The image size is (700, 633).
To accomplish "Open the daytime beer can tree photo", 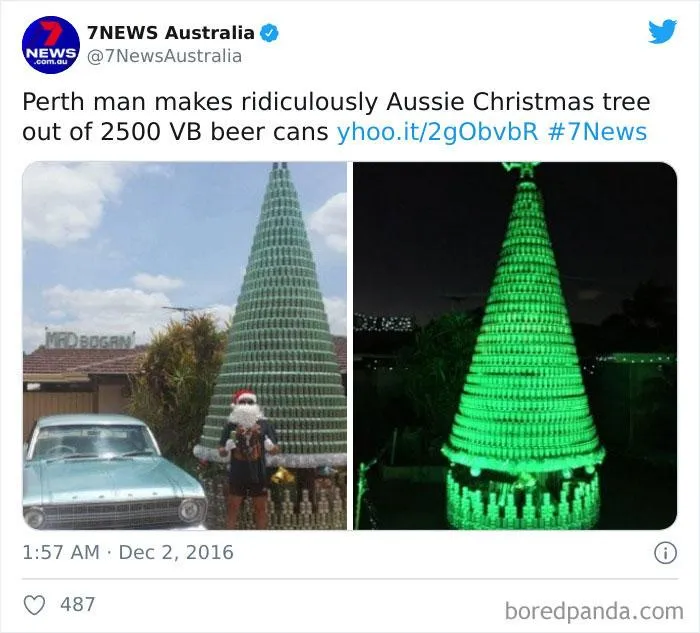I will [185, 346].
